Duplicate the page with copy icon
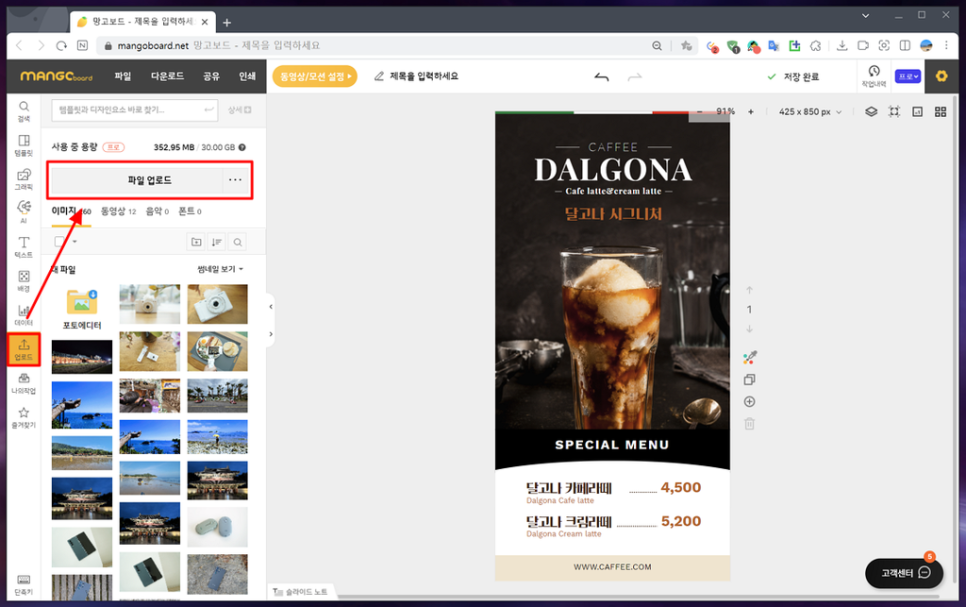 749,380
